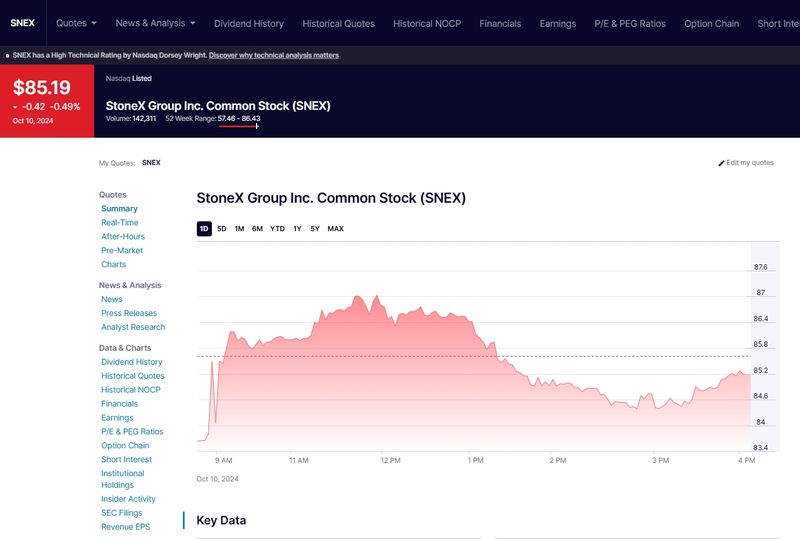Click the SNEX ticker in top bar
The height and width of the screenshot is (539, 800).
click(22, 23)
